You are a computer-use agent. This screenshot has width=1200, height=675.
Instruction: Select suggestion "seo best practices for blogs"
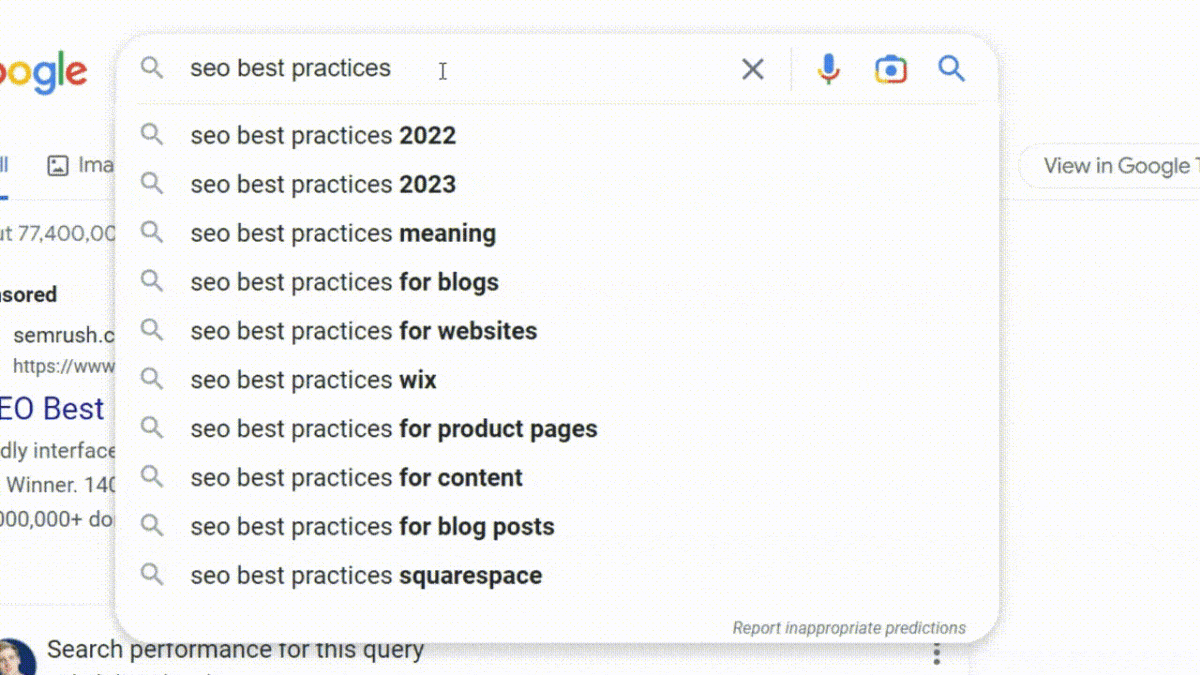pyautogui.click(x=344, y=282)
